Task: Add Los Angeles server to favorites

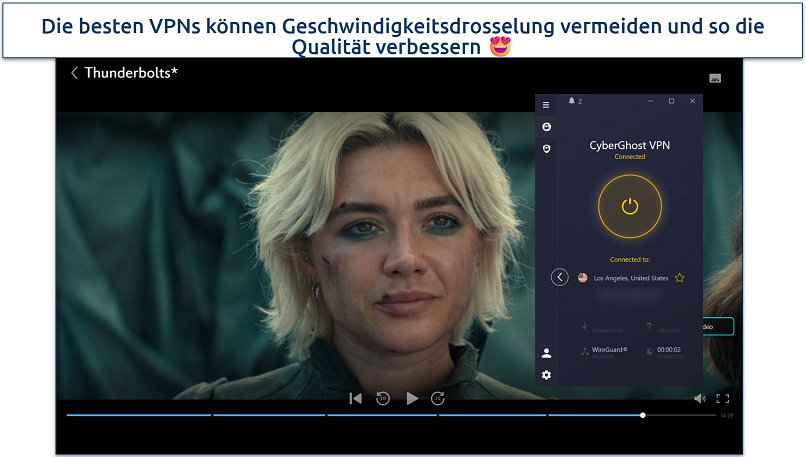Action: tap(680, 278)
